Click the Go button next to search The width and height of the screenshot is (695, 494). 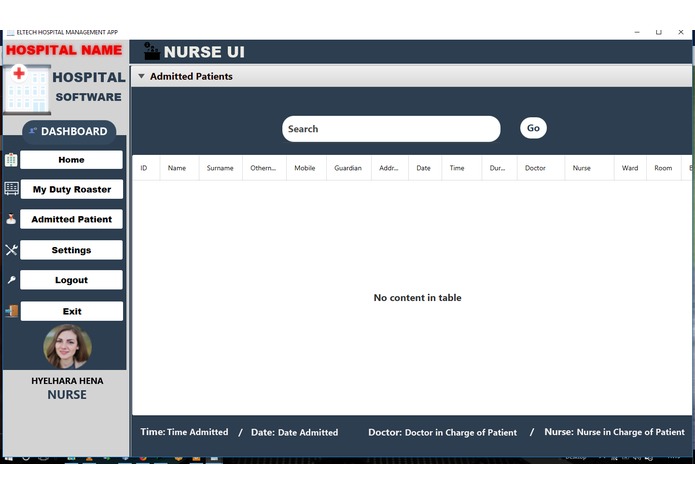(x=533, y=128)
